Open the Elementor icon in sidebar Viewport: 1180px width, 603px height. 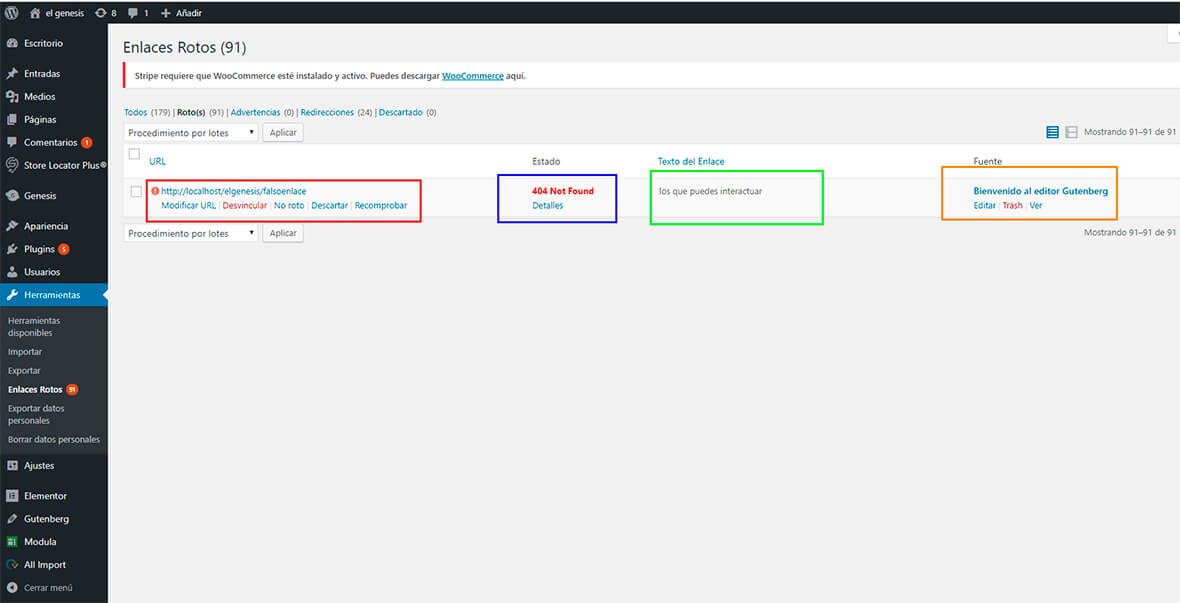pos(12,496)
